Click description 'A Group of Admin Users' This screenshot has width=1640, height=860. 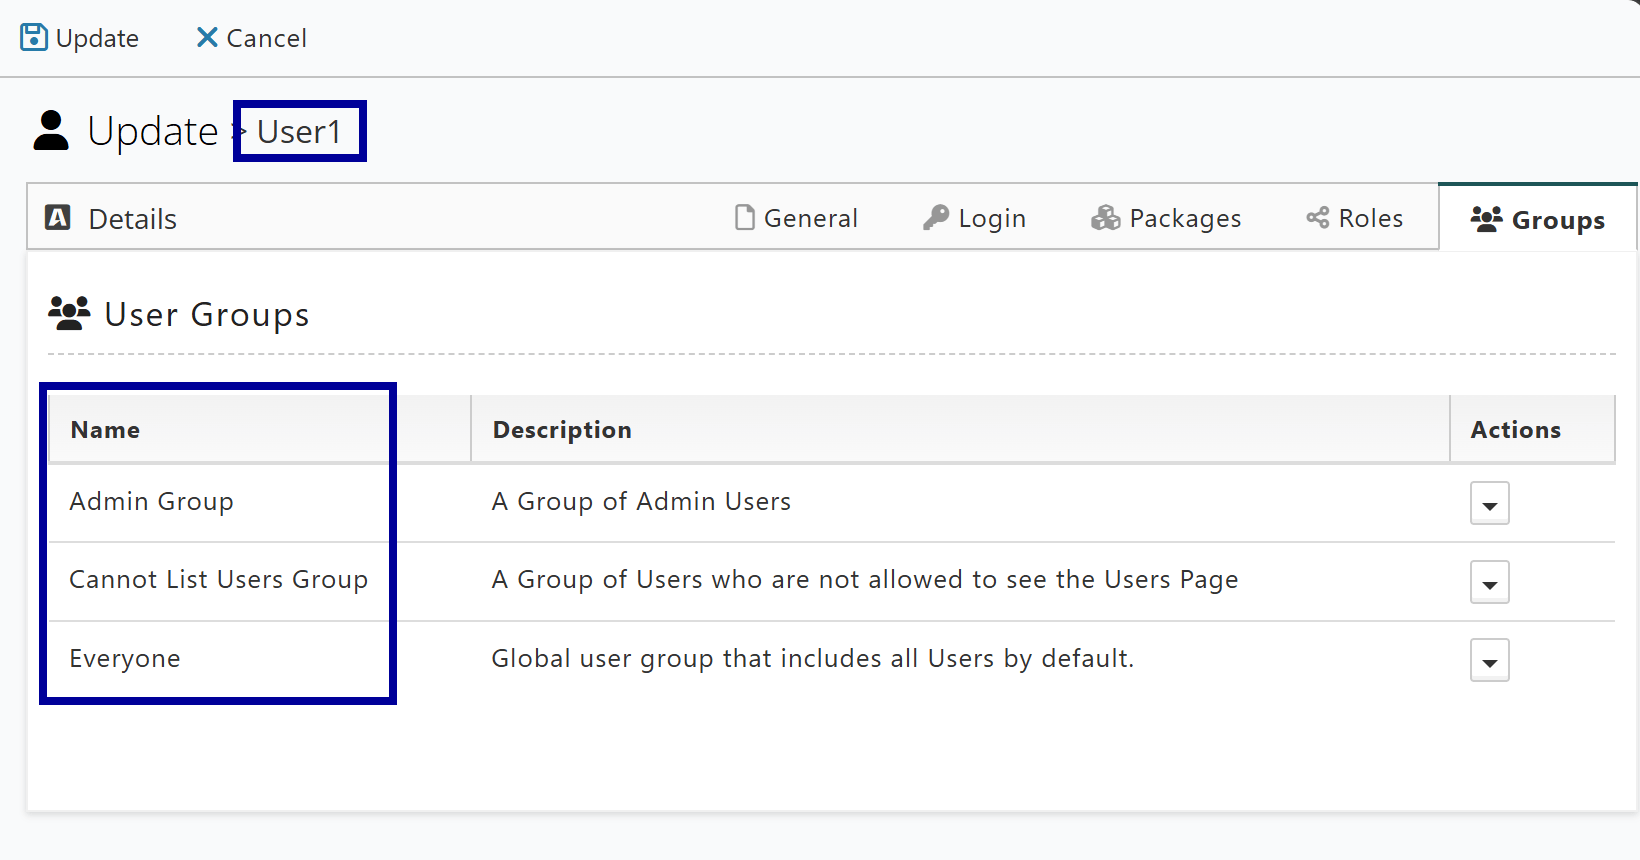point(641,501)
